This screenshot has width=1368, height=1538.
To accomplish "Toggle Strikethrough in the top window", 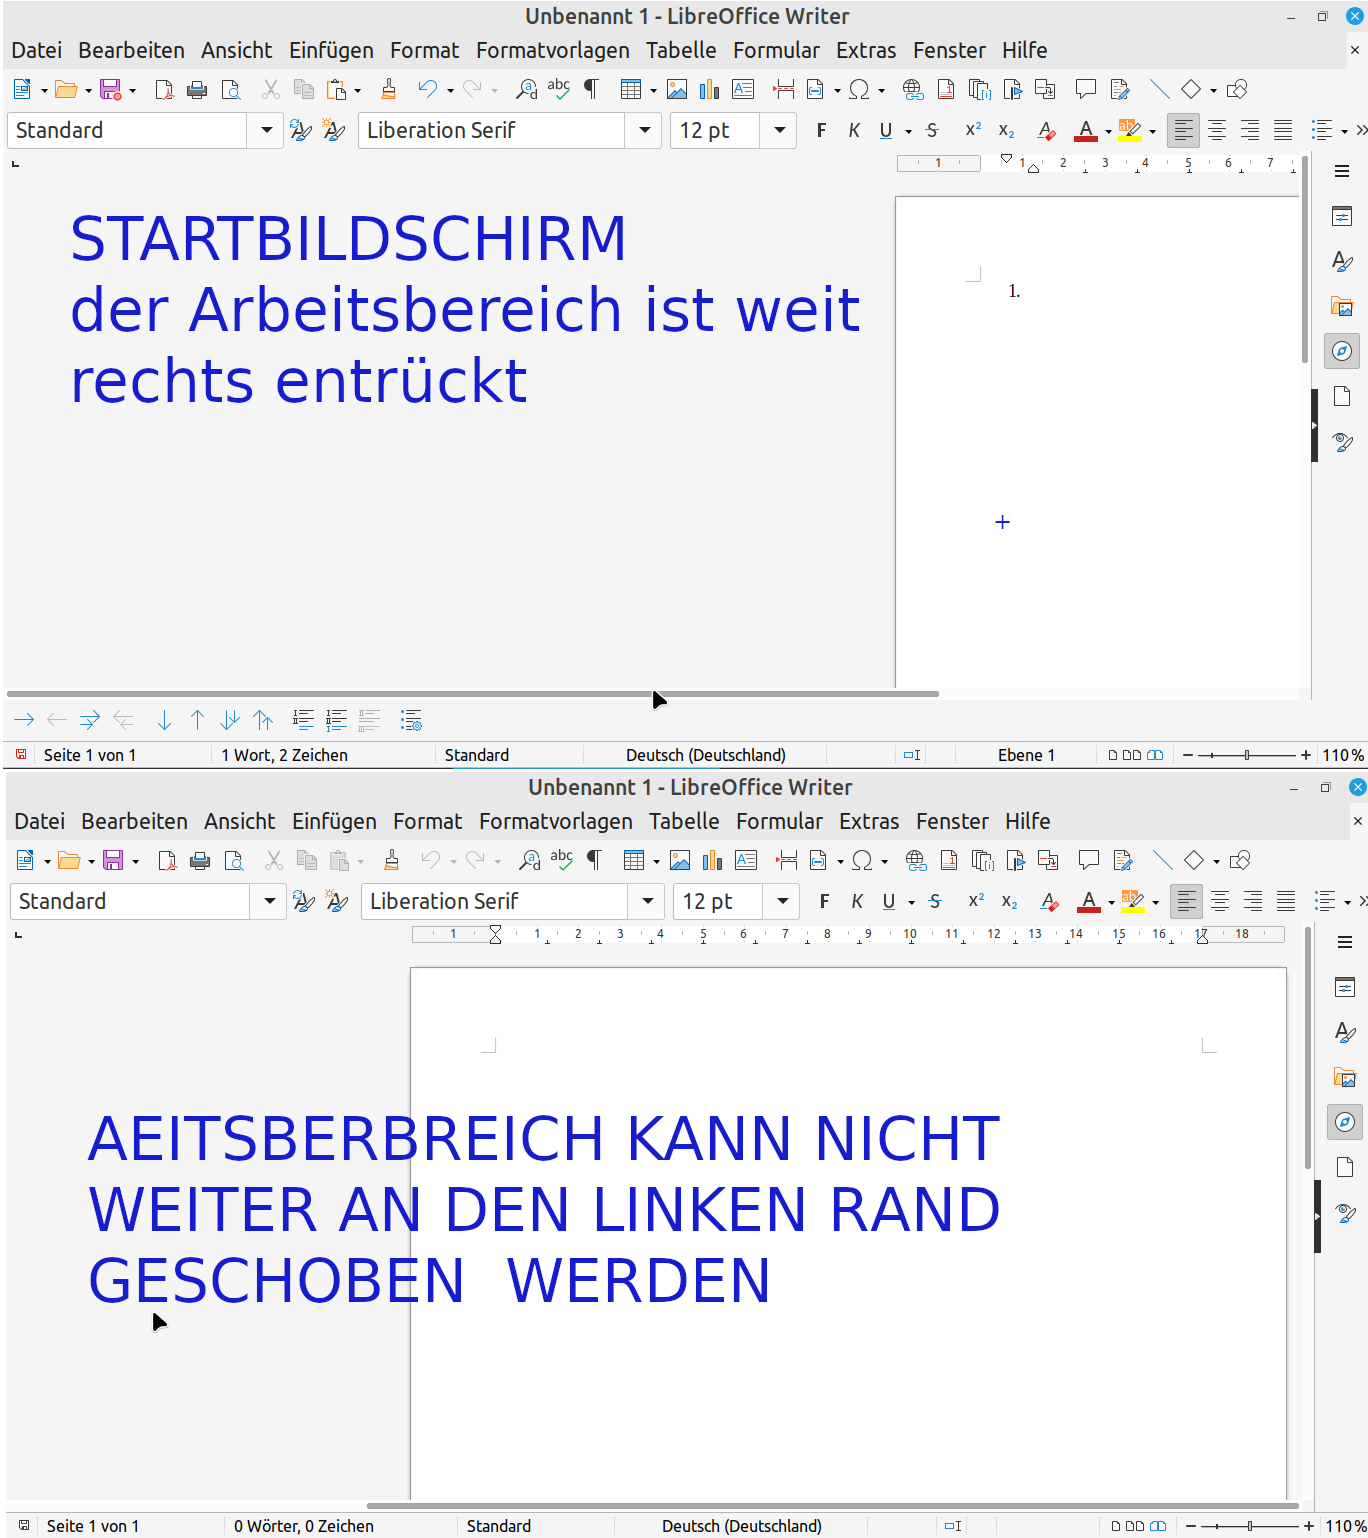I will (932, 131).
